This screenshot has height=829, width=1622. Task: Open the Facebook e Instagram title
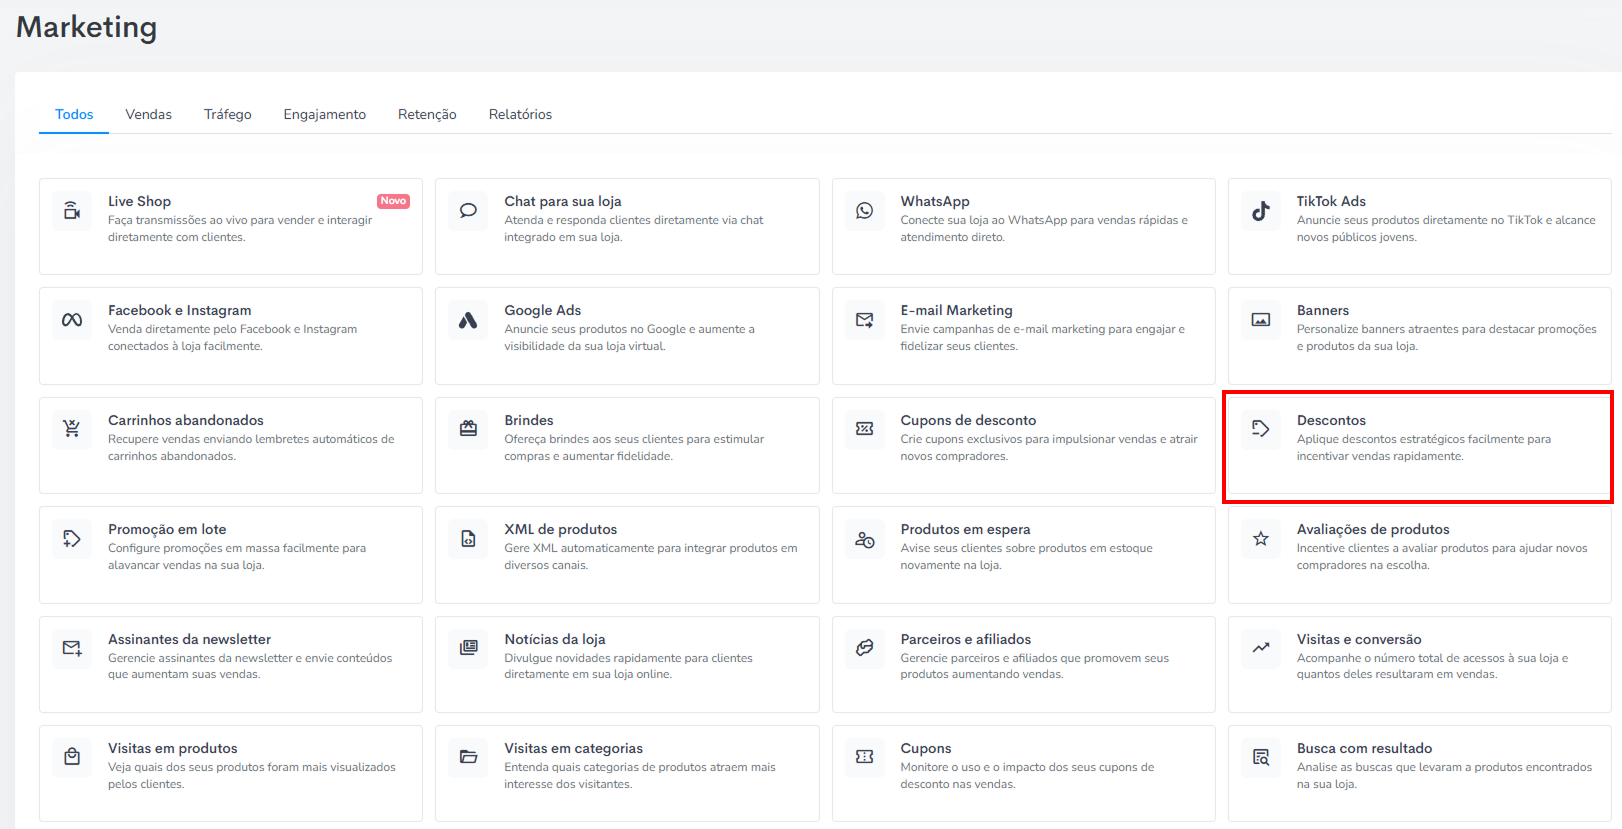180,310
